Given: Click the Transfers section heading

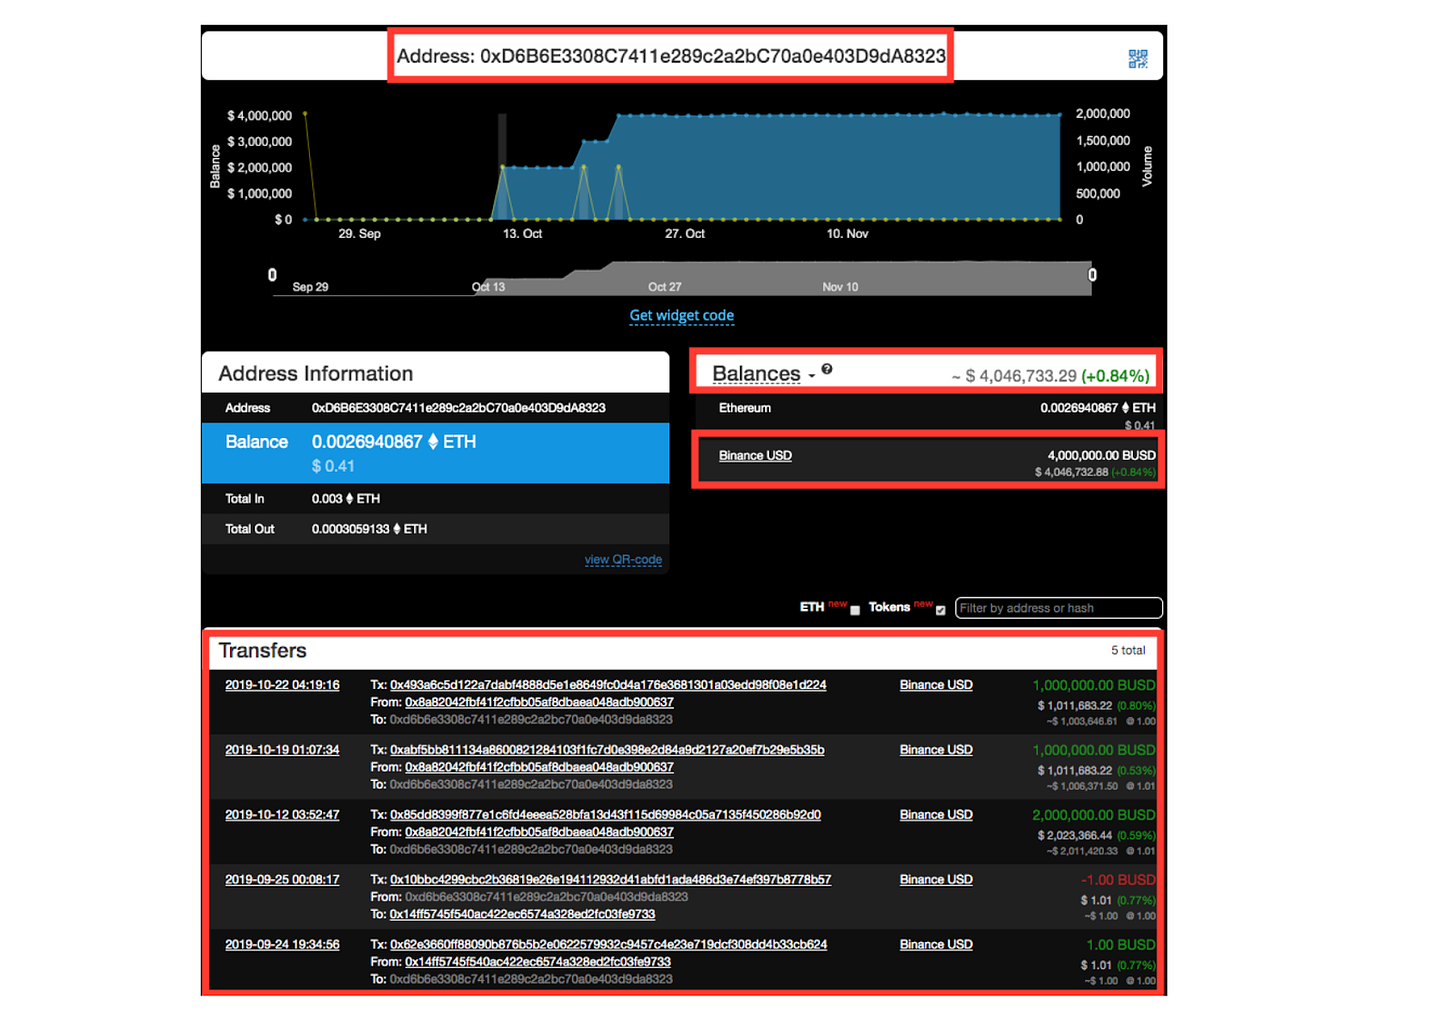Looking at the screenshot, I should coord(263,650).
